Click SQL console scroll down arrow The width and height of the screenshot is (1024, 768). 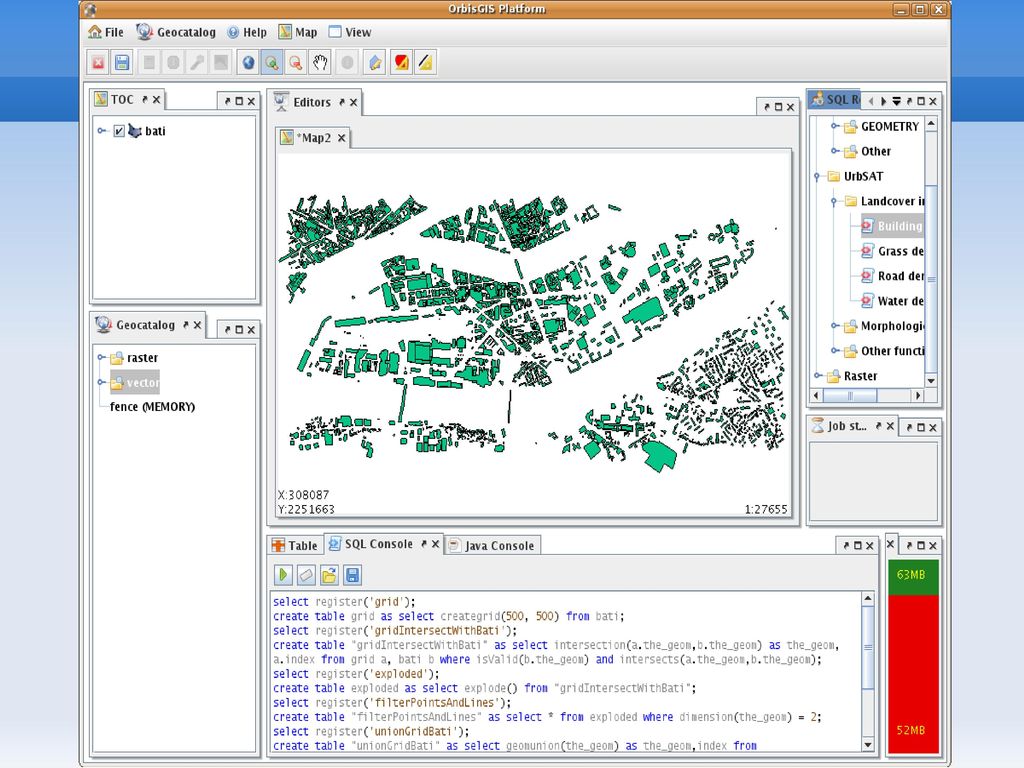tap(868, 745)
